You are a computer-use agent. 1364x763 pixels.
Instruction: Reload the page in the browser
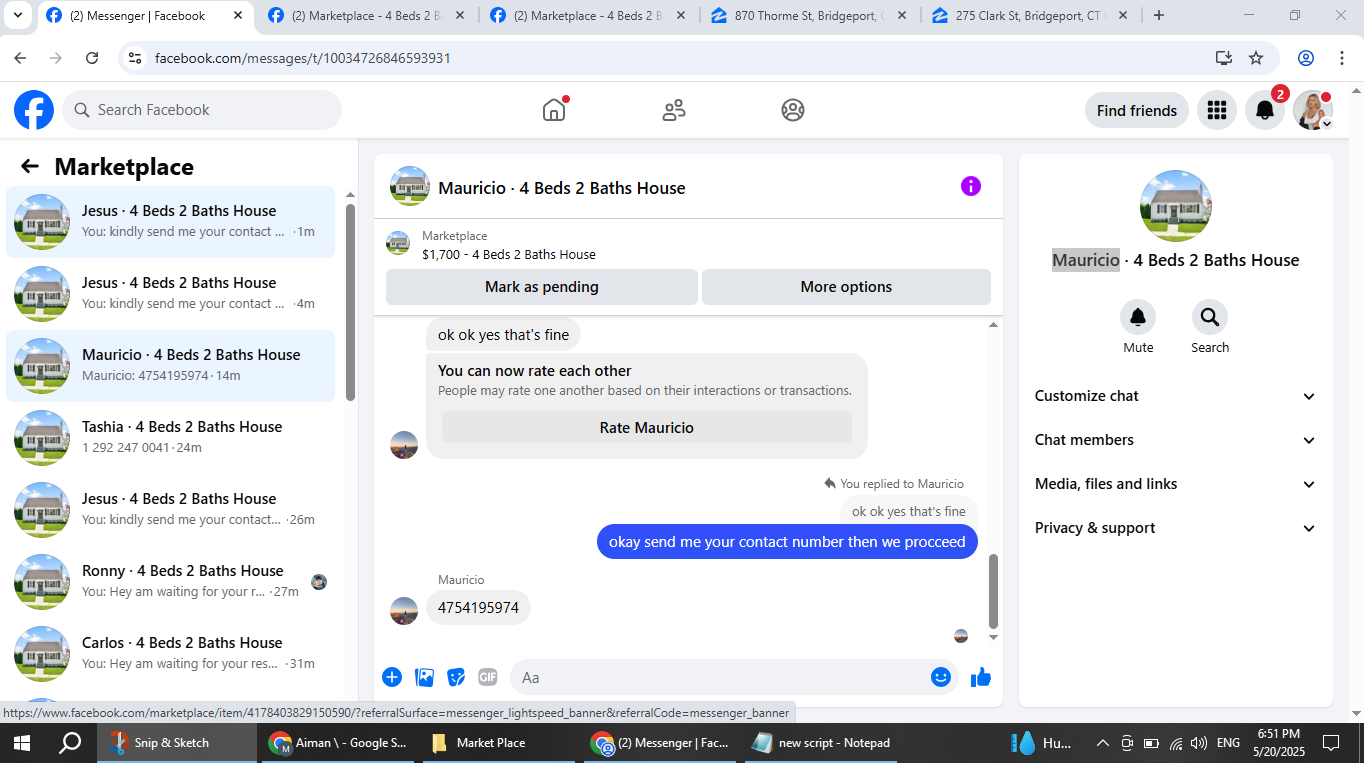click(x=92, y=58)
